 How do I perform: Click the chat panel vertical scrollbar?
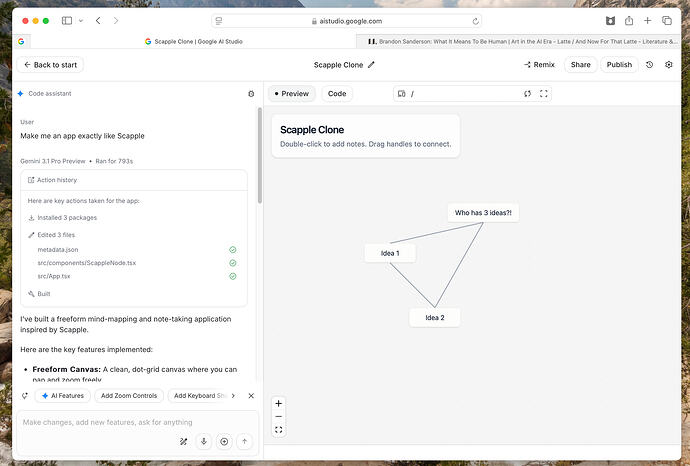[x=260, y=156]
